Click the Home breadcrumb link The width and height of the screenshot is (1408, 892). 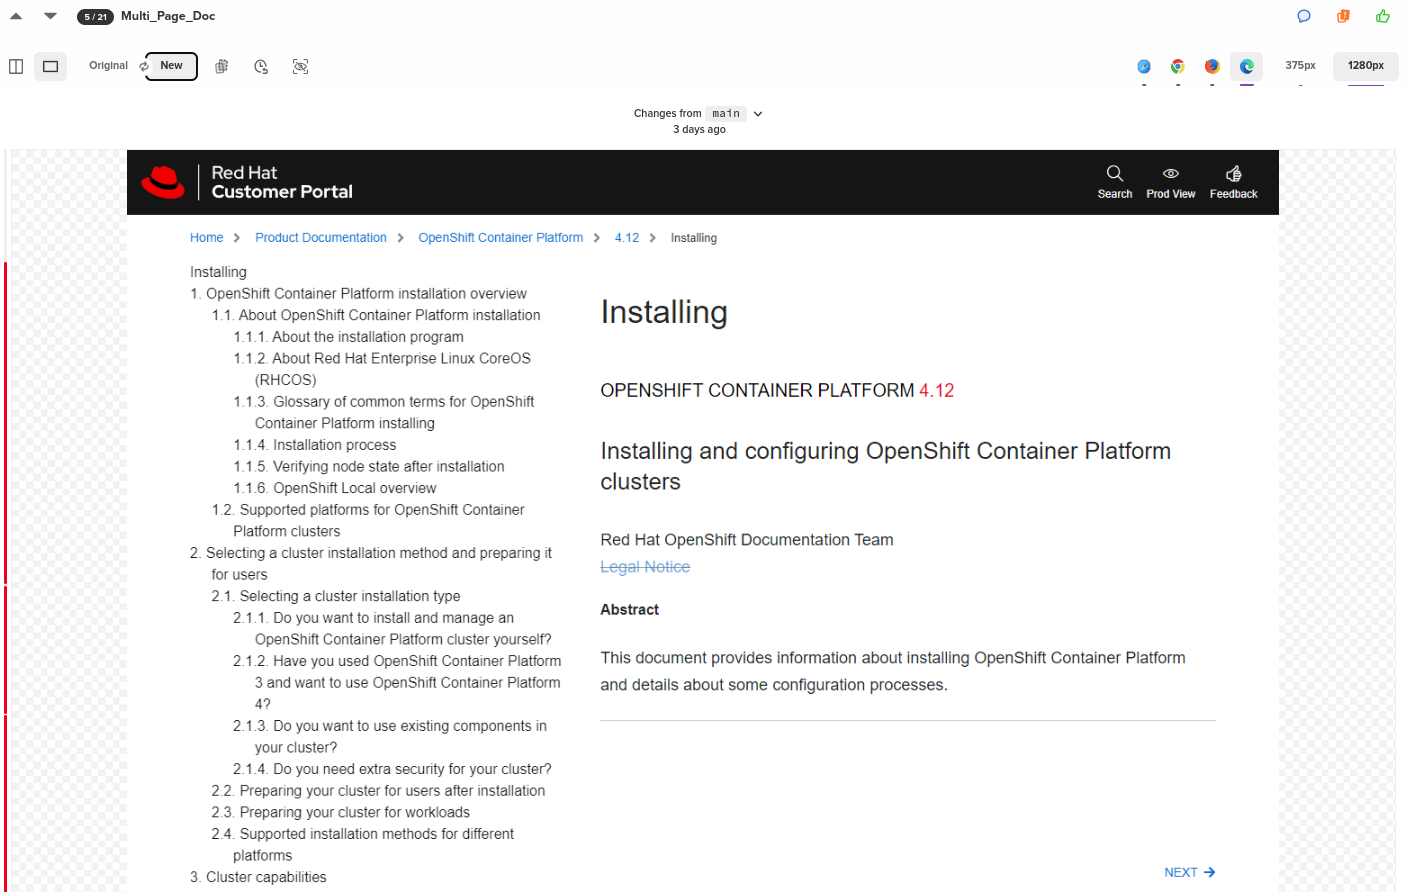coord(207,238)
